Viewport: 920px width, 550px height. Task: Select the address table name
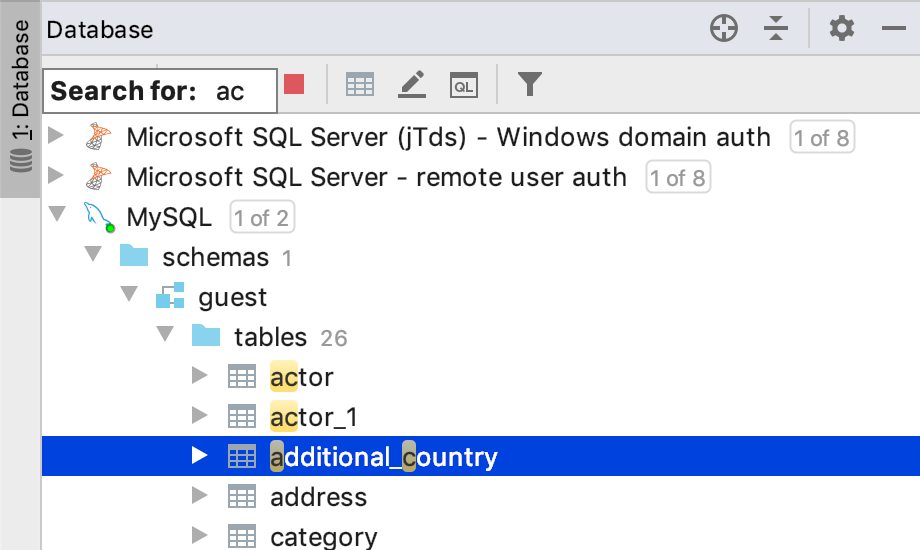[319, 497]
